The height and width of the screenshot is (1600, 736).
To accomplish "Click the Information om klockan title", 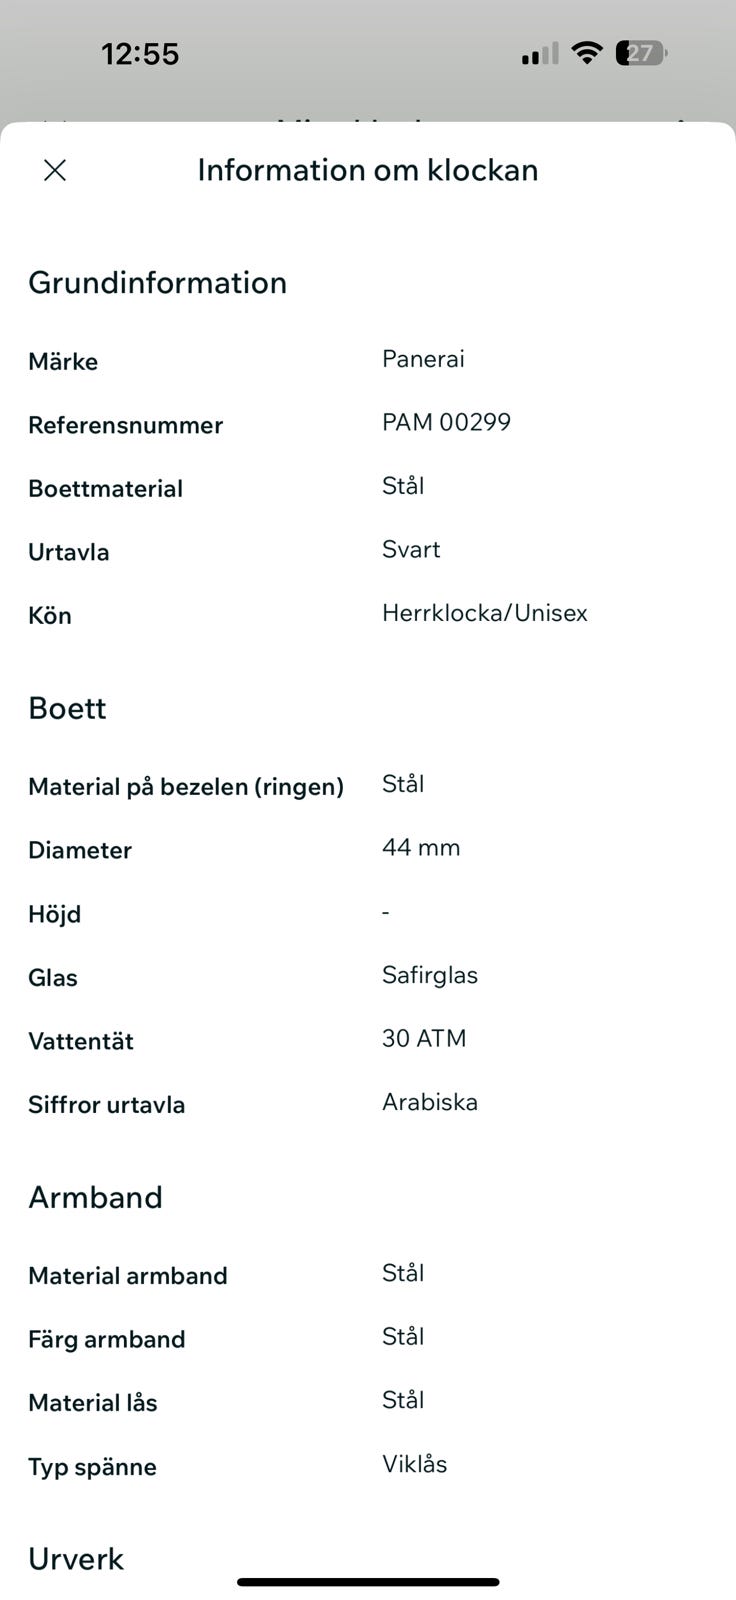I will click(x=367, y=170).
